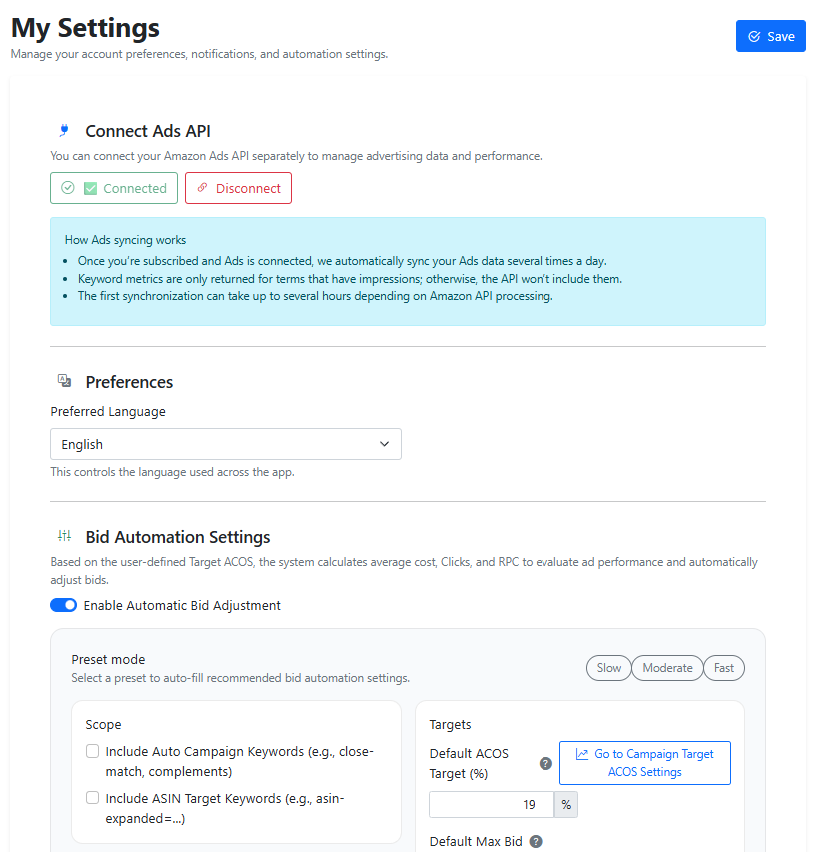817x852 pixels.
Task: Check Include Auto Campaign Keywords
Action: [x=93, y=751]
